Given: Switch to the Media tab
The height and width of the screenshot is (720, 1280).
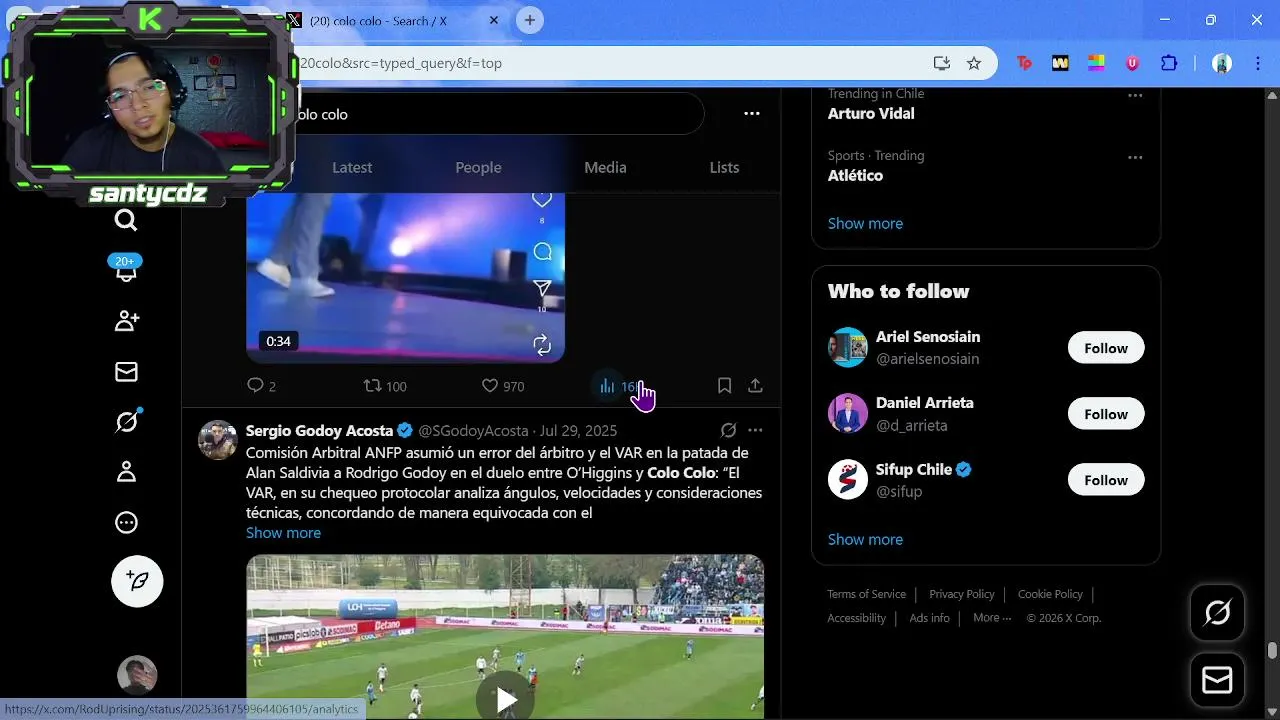Looking at the screenshot, I should tap(605, 168).
